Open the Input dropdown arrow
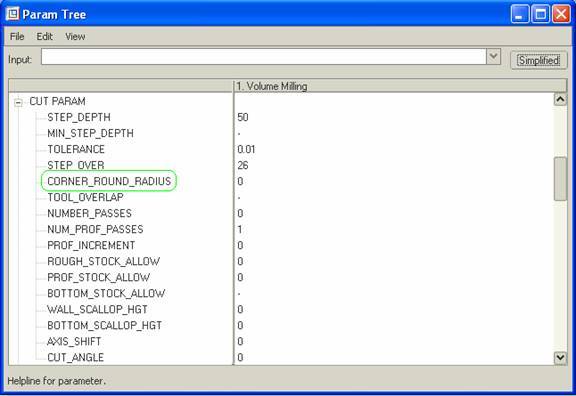Screen dimensions: 576x396 (x=493, y=57)
